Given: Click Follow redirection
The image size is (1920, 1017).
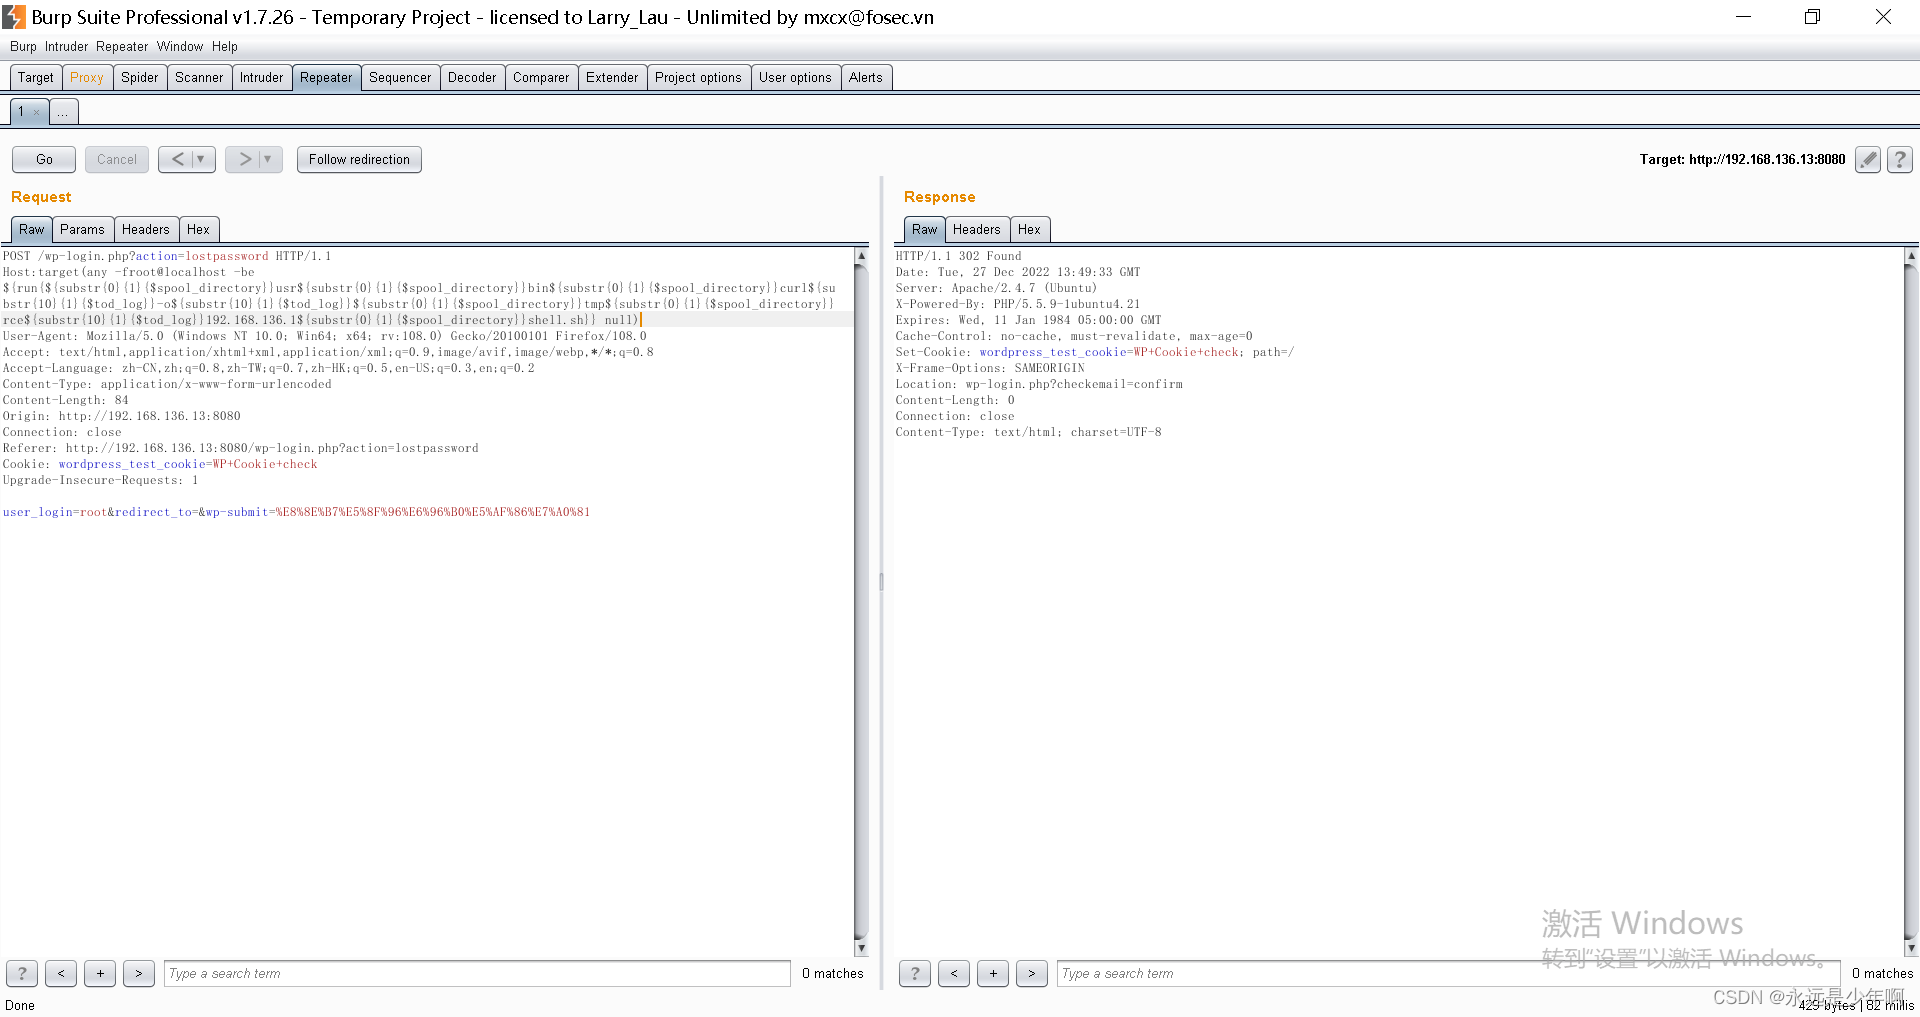Looking at the screenshot, I should point(359,159).
